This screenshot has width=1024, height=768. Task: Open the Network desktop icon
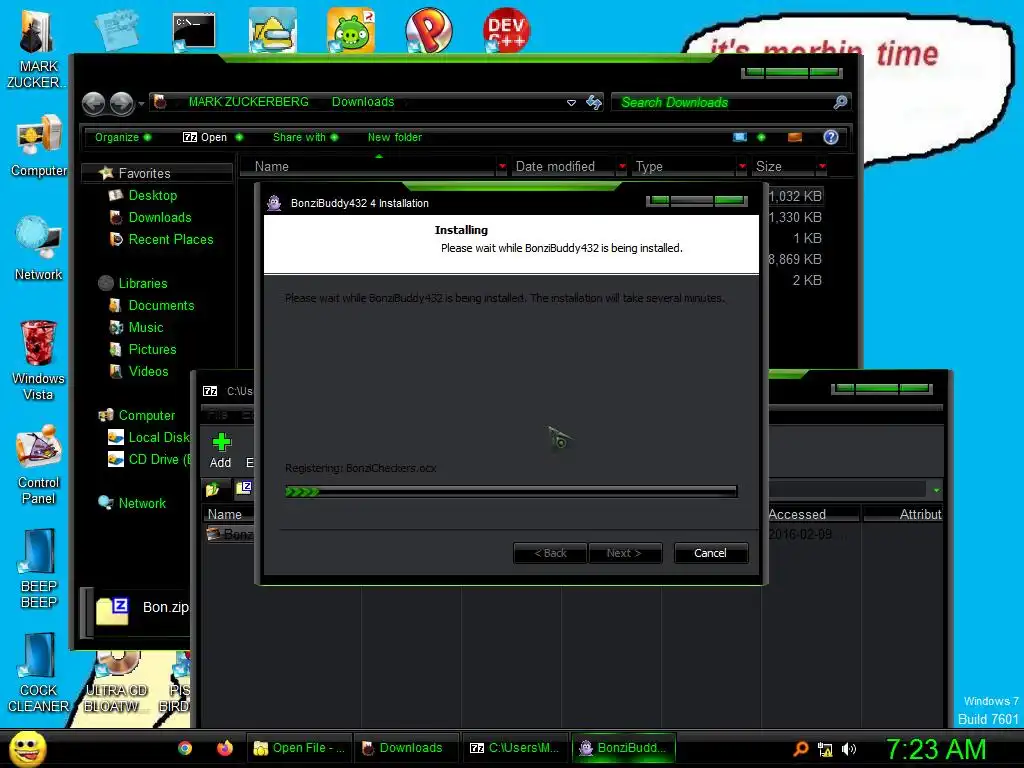tap(39, 249)
